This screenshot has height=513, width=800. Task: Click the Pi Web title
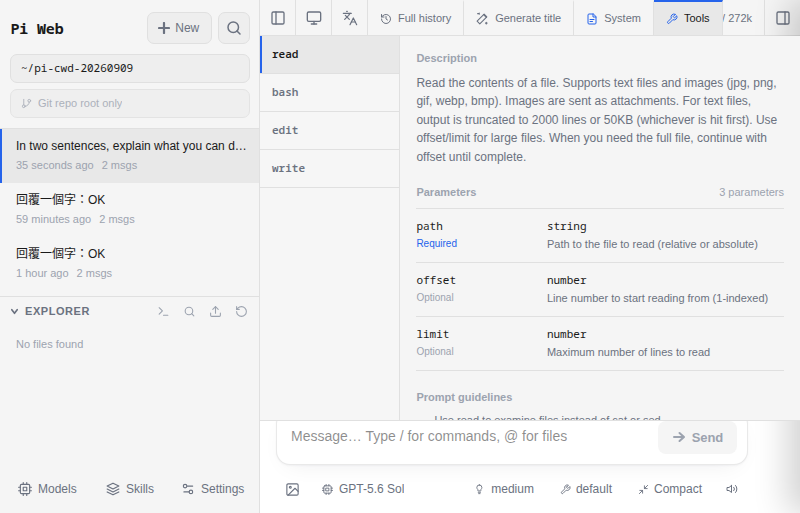click(x=37, y=29)
